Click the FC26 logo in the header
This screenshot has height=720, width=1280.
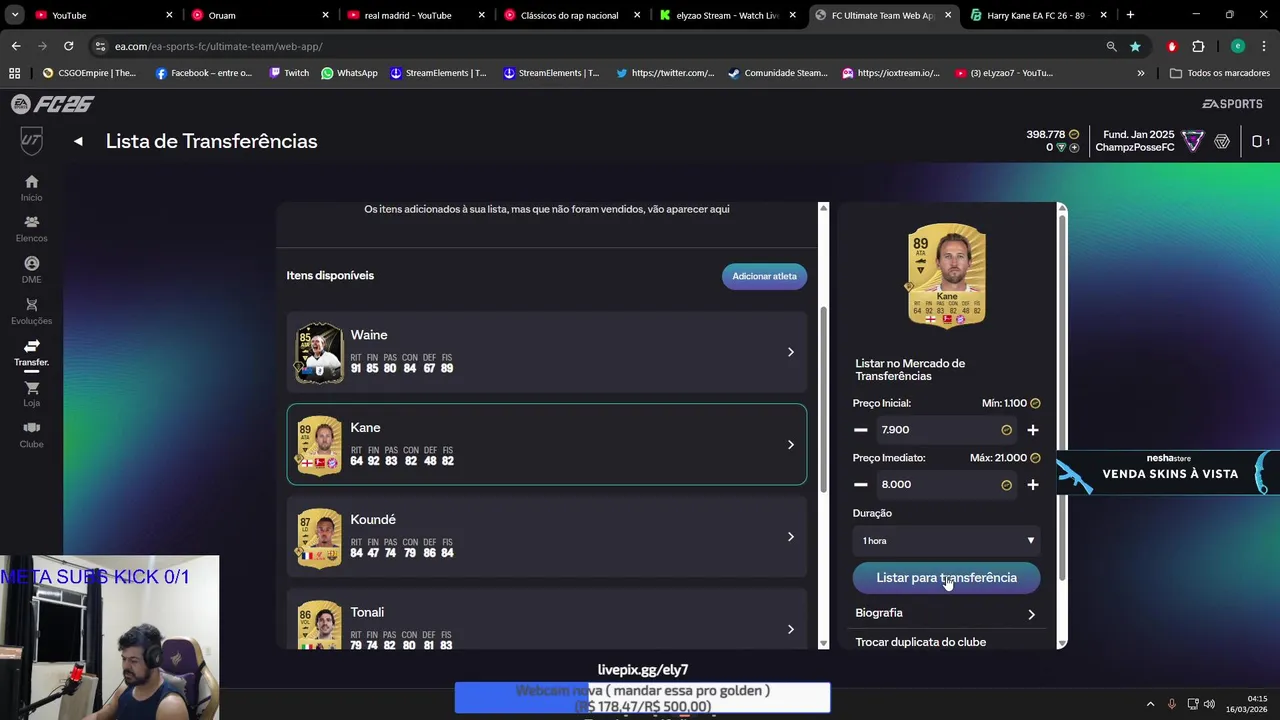(x=52, y=104)
